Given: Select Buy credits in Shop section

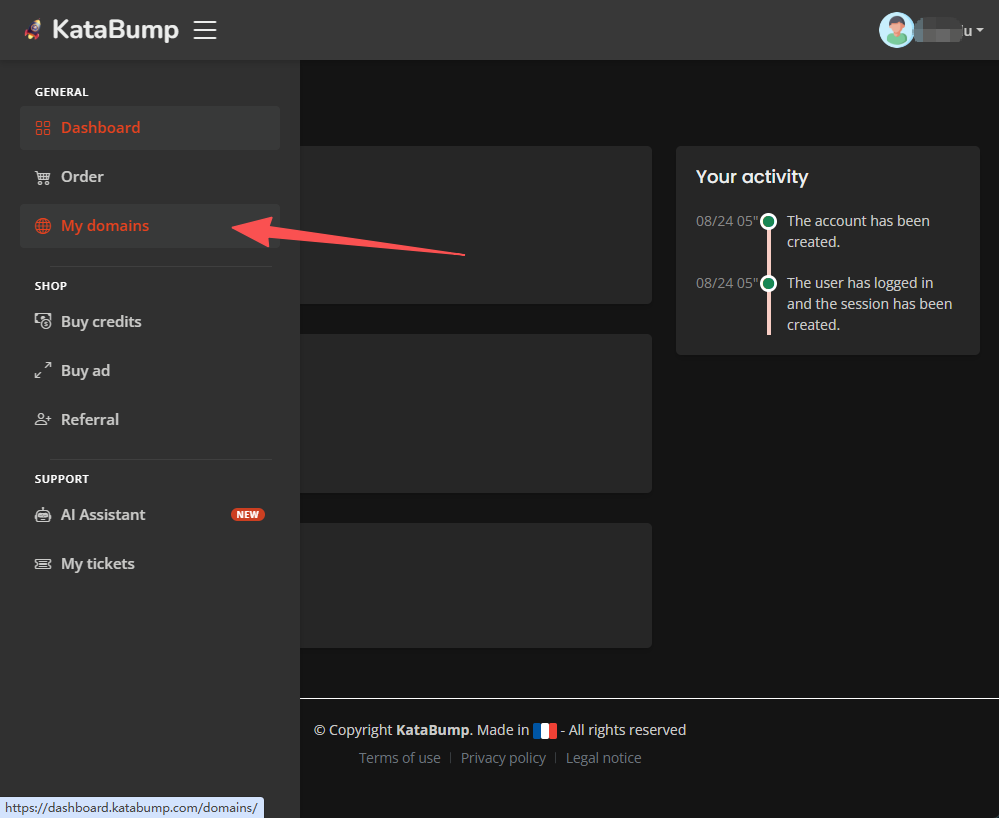Looking at the screenshot, I should (150, 322).
